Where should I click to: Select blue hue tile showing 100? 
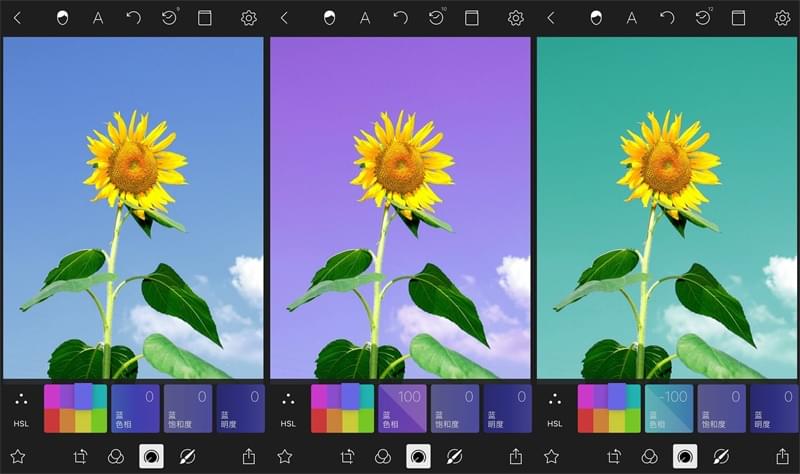[x=403, y=408]
